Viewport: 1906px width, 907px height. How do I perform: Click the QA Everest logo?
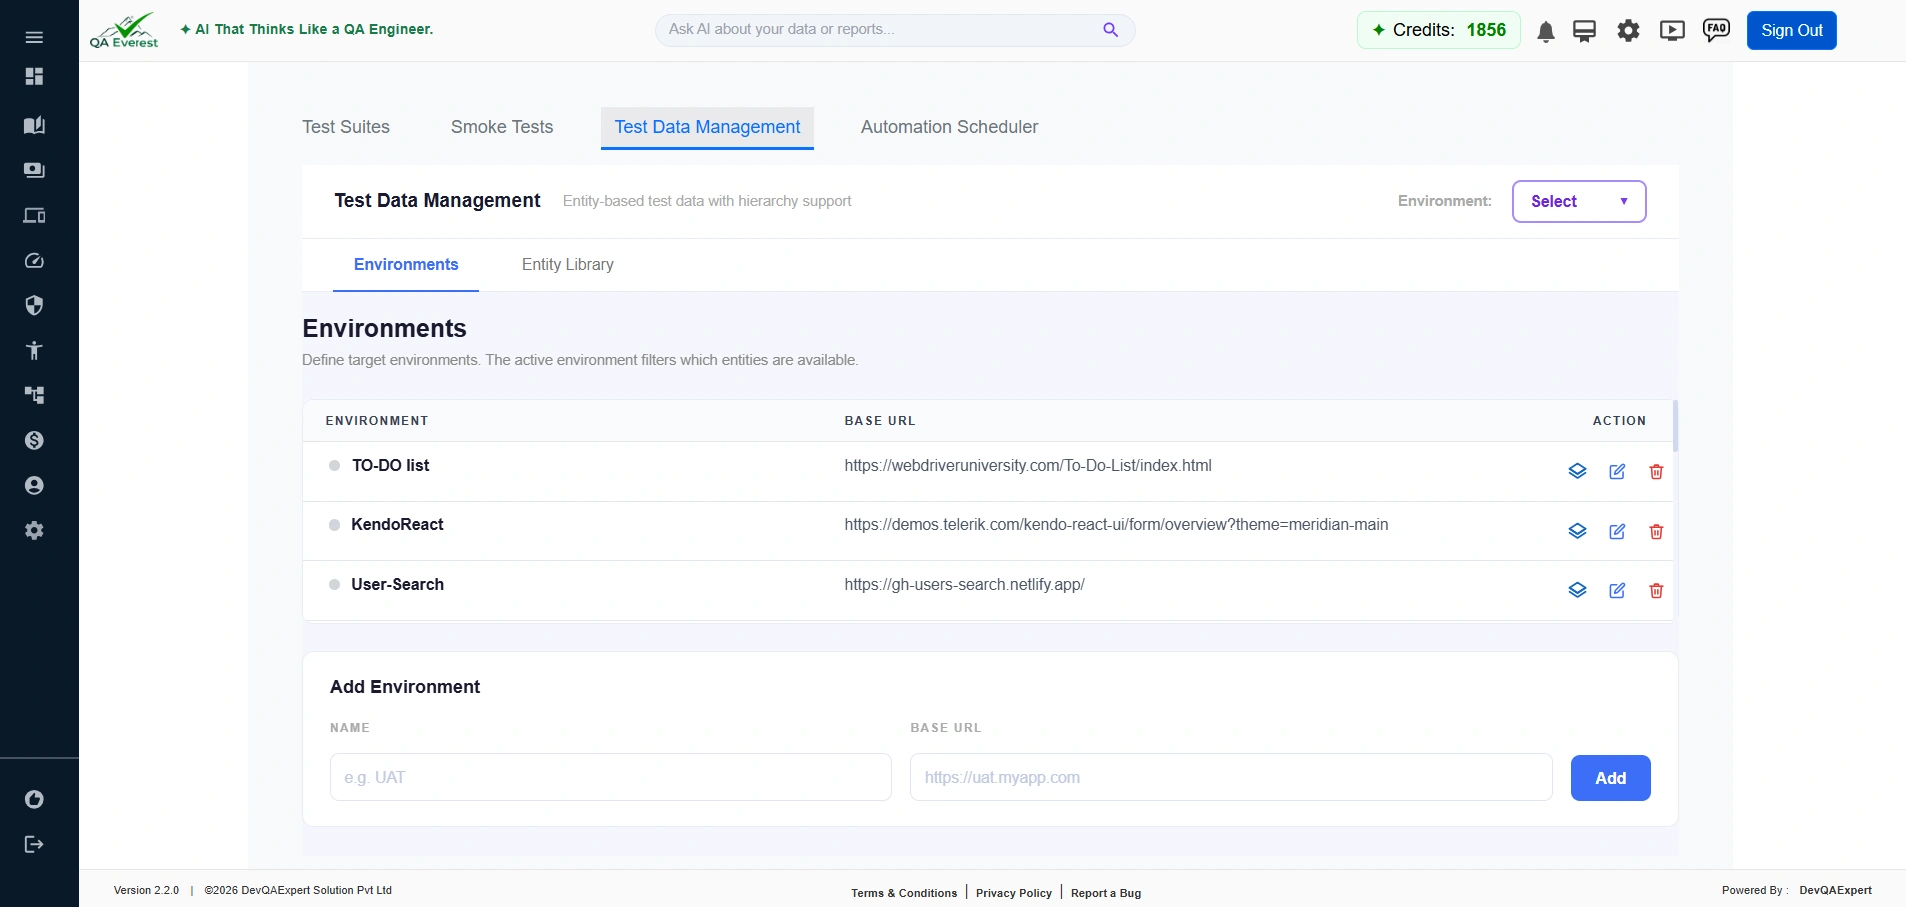124,30
